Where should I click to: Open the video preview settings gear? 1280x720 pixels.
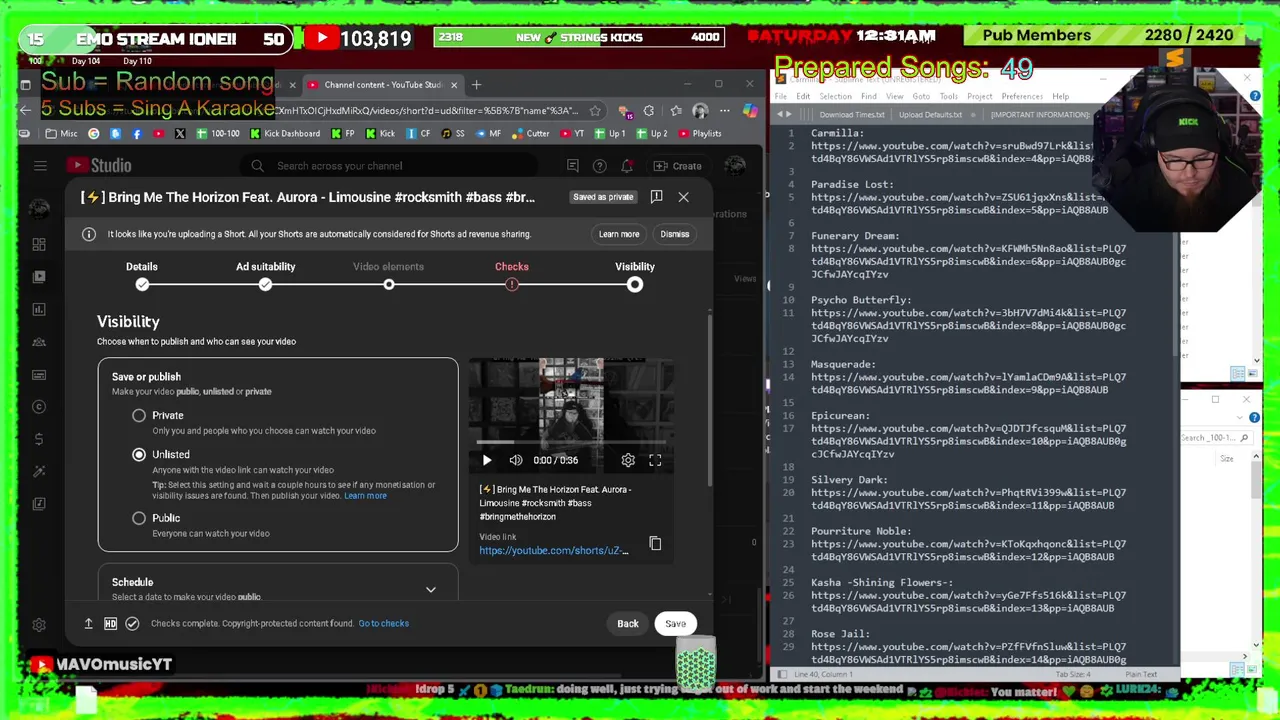click(628, 460)
